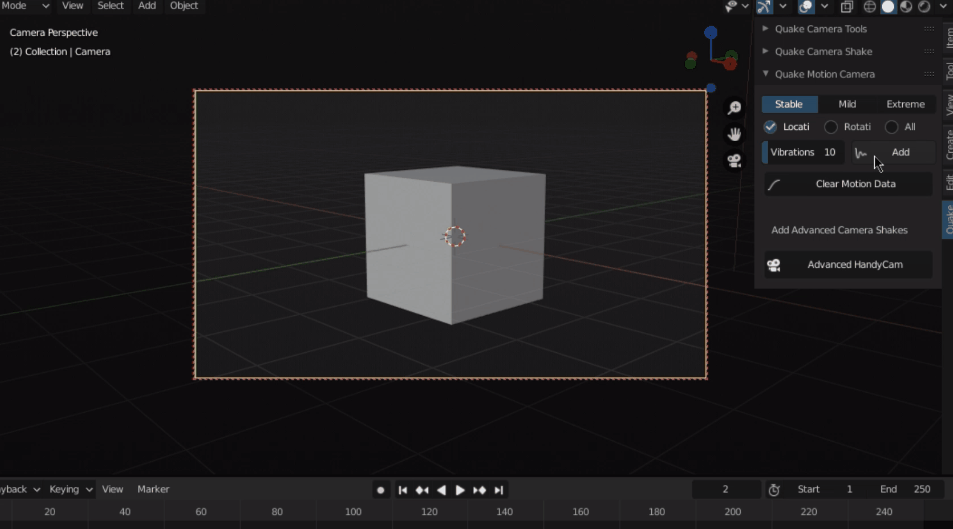Open the Add menu in the viewport header

point(147,6)
